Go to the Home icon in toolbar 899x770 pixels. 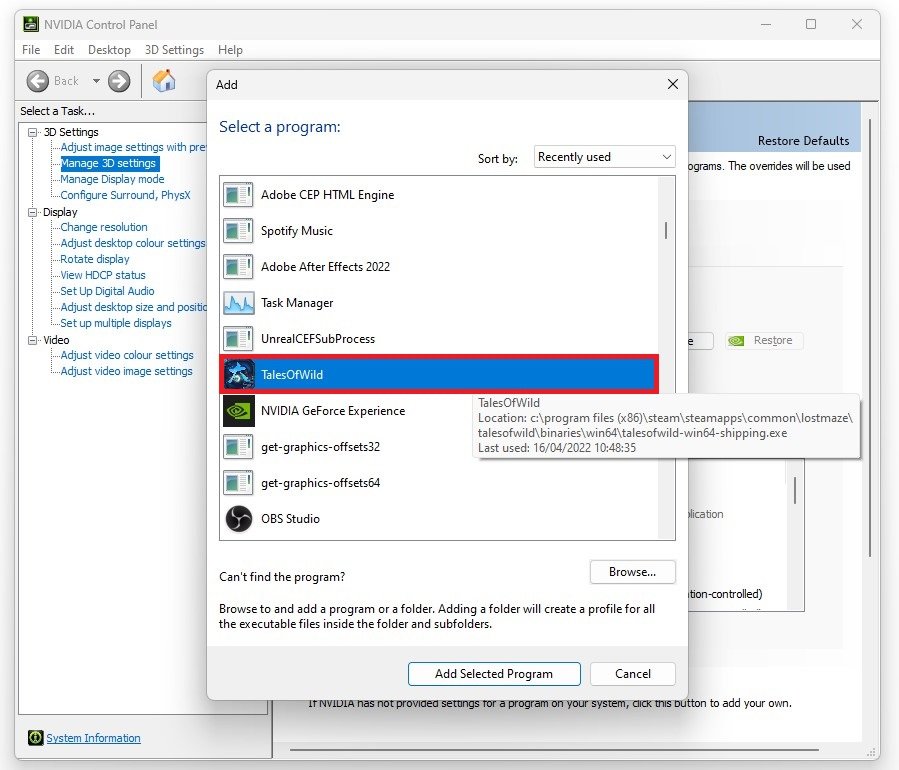163,81
